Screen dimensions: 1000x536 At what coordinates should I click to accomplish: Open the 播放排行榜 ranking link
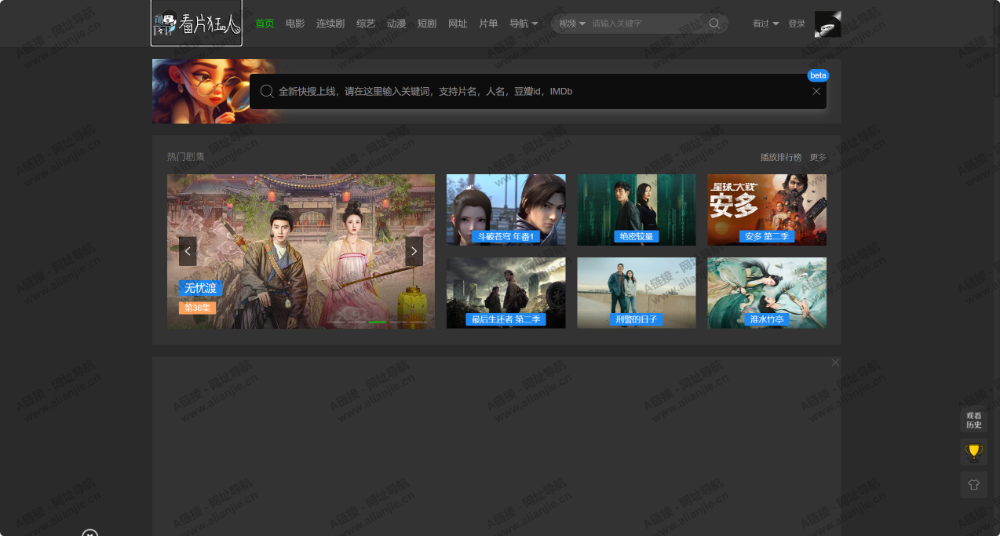(781, 157)
